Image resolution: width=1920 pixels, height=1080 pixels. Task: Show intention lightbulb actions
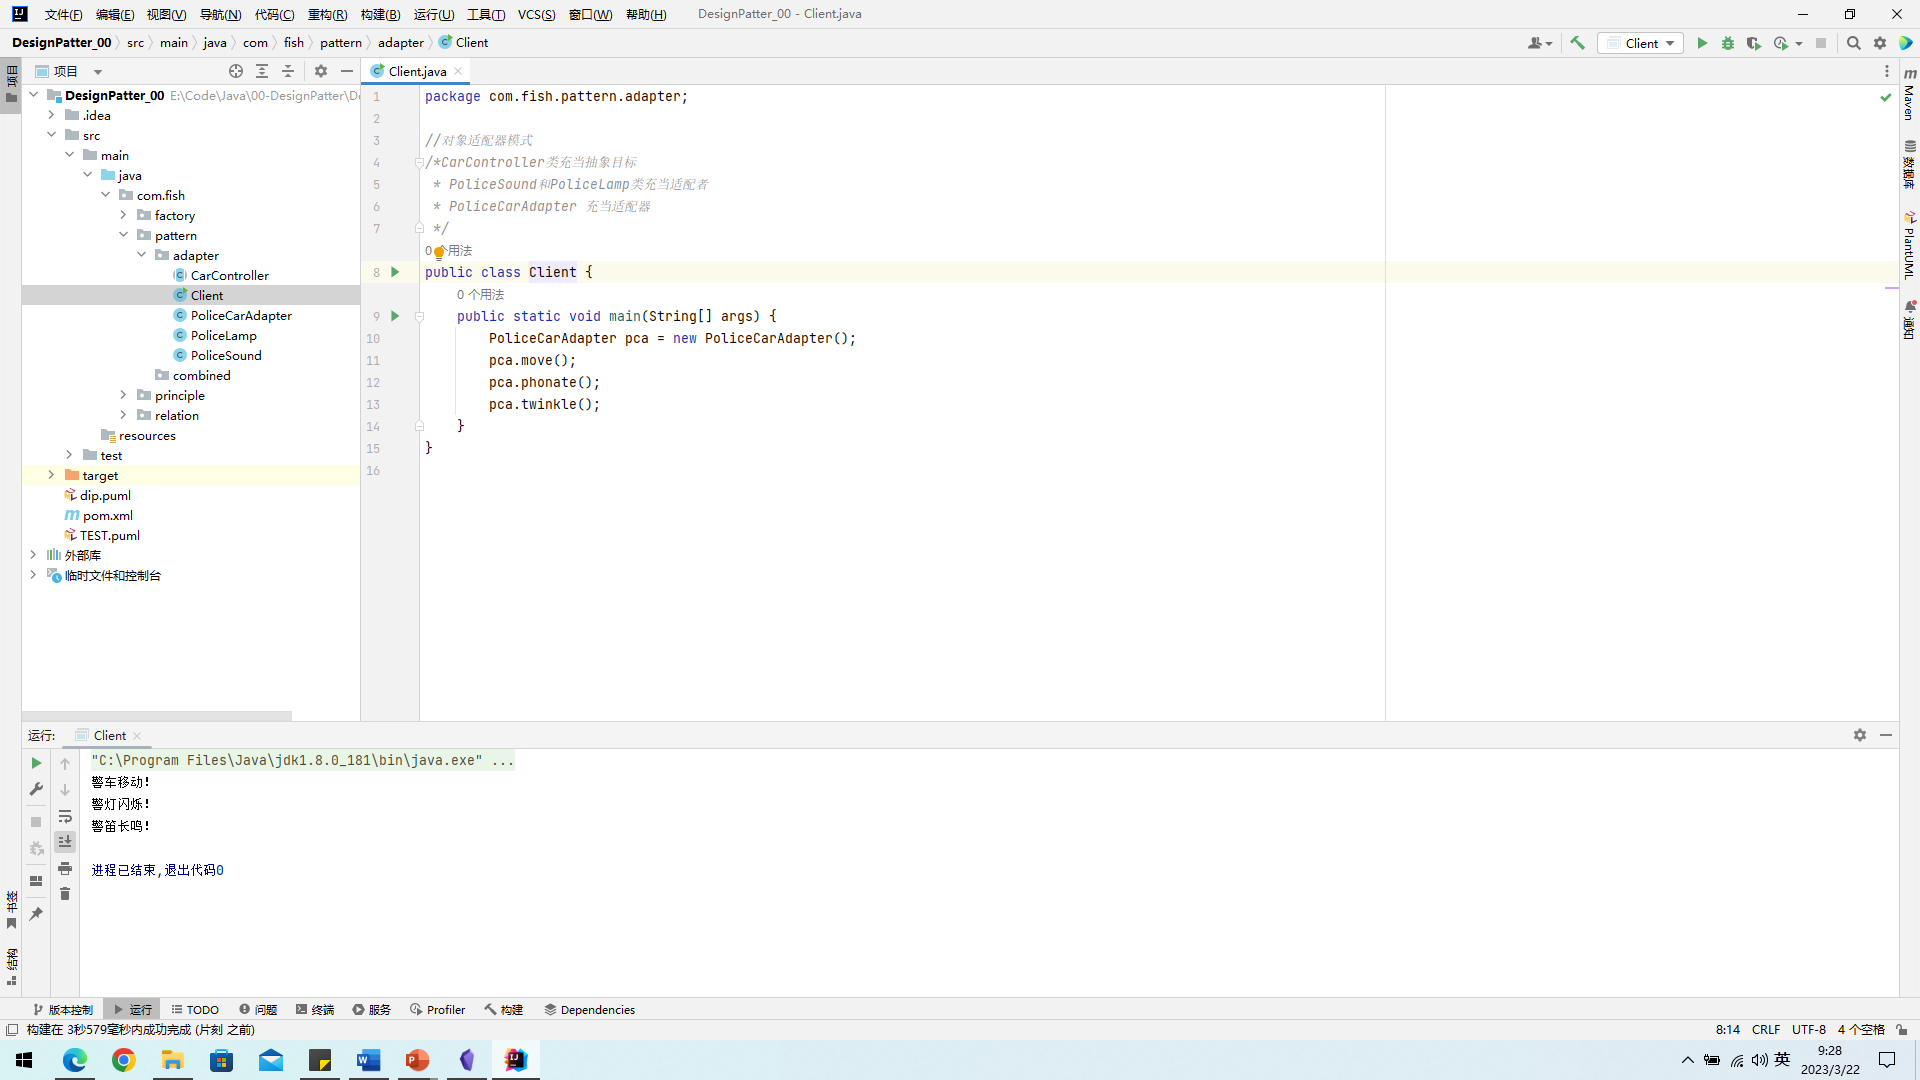click(x=439, y=252)
